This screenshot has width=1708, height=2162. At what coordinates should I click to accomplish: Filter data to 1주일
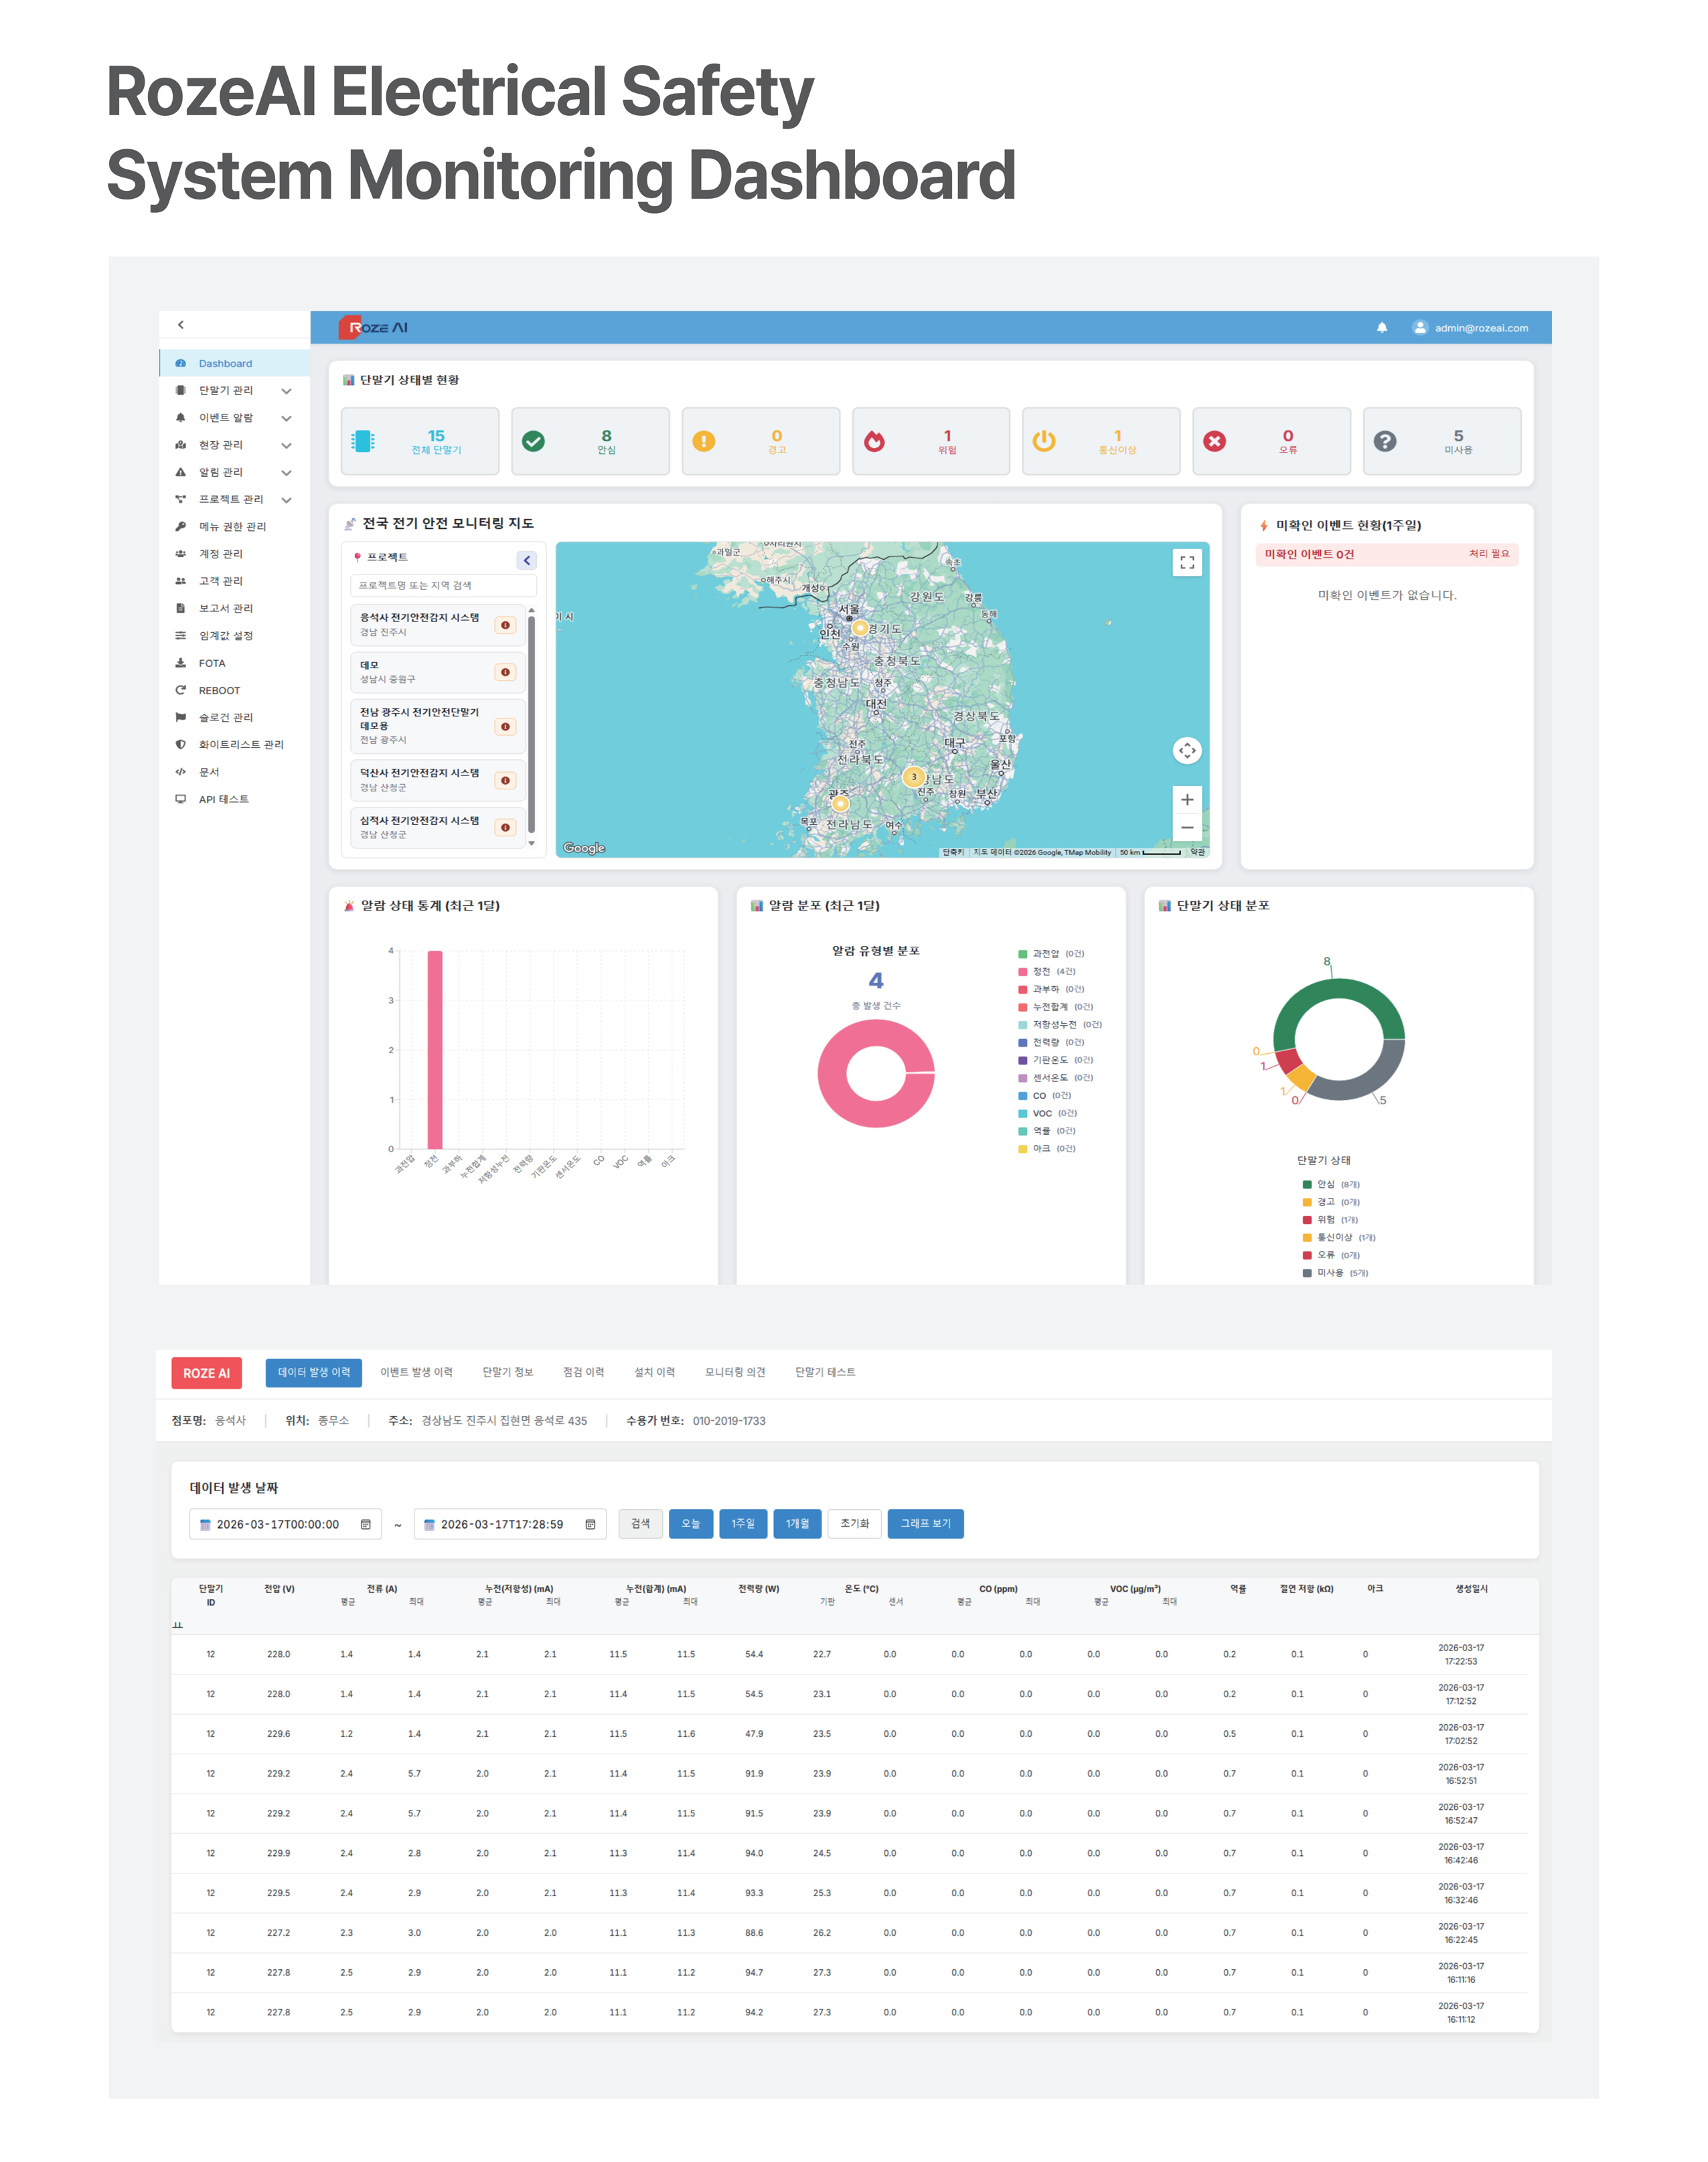(x=743, y=1523)
